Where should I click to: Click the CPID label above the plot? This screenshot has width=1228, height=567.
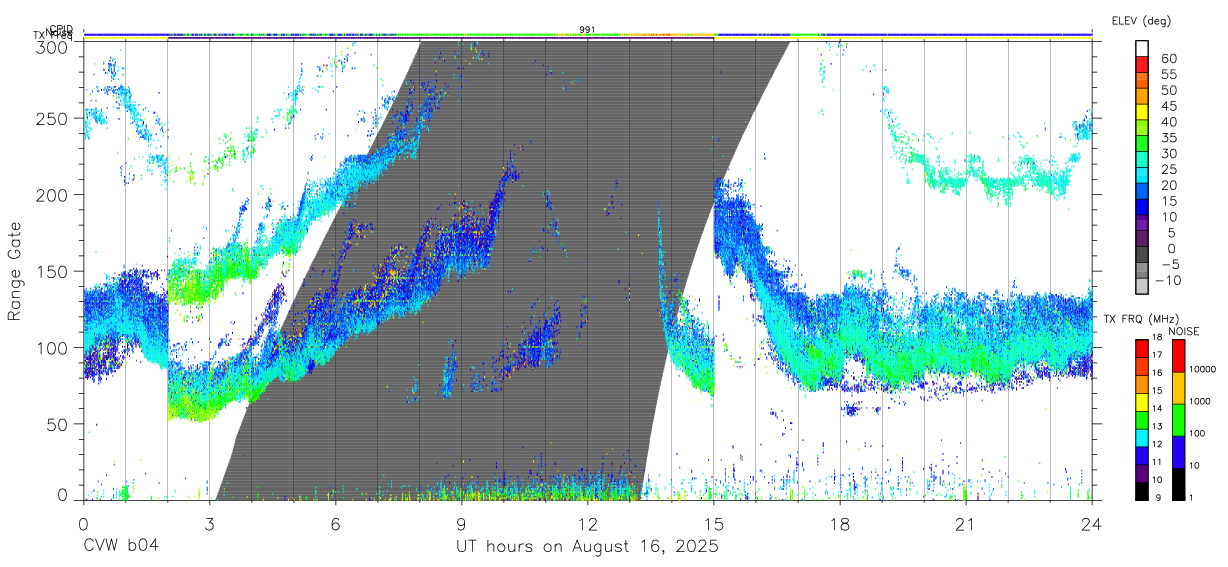point(61,29)
